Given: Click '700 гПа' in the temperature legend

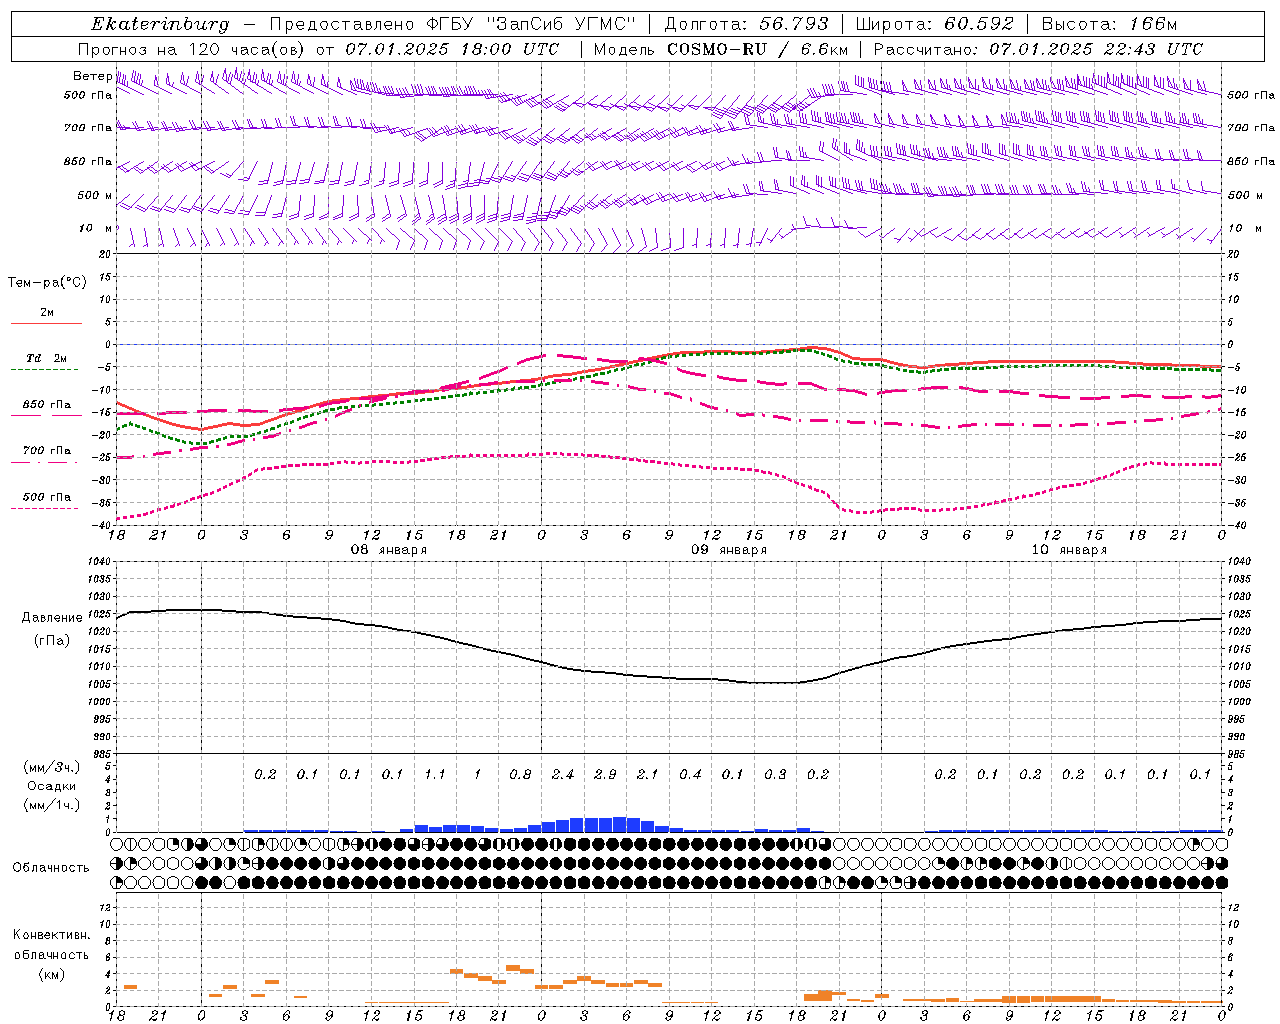Looking at the screenshot, I should (47, 450).
